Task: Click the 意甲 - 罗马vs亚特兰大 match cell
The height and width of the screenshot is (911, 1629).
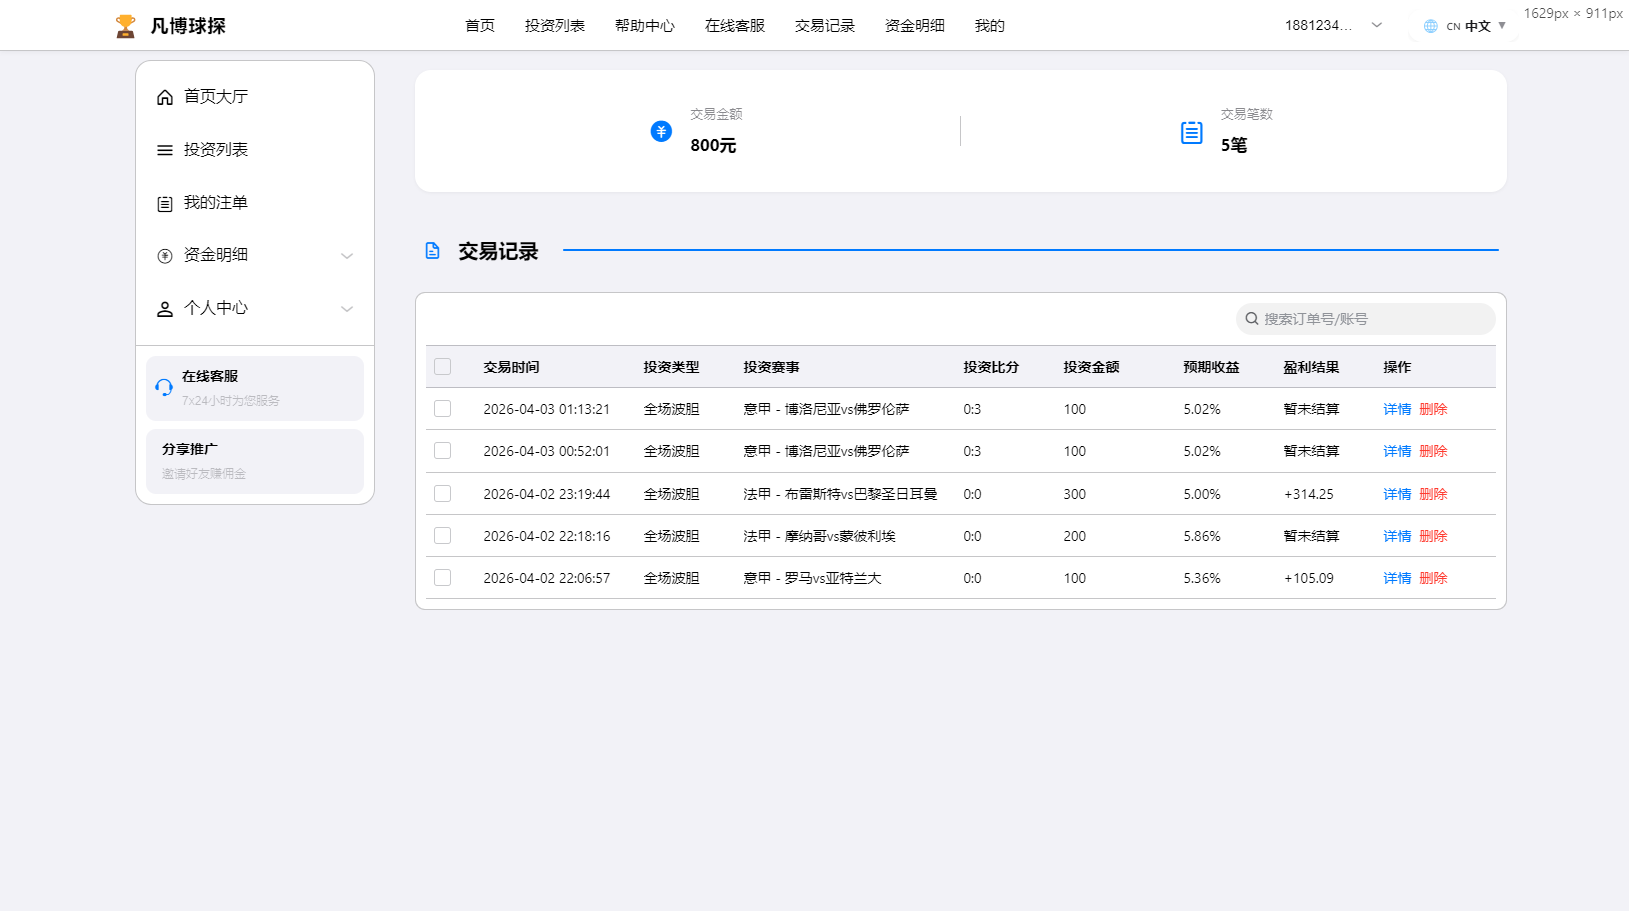Action: (x=812, y=578)
